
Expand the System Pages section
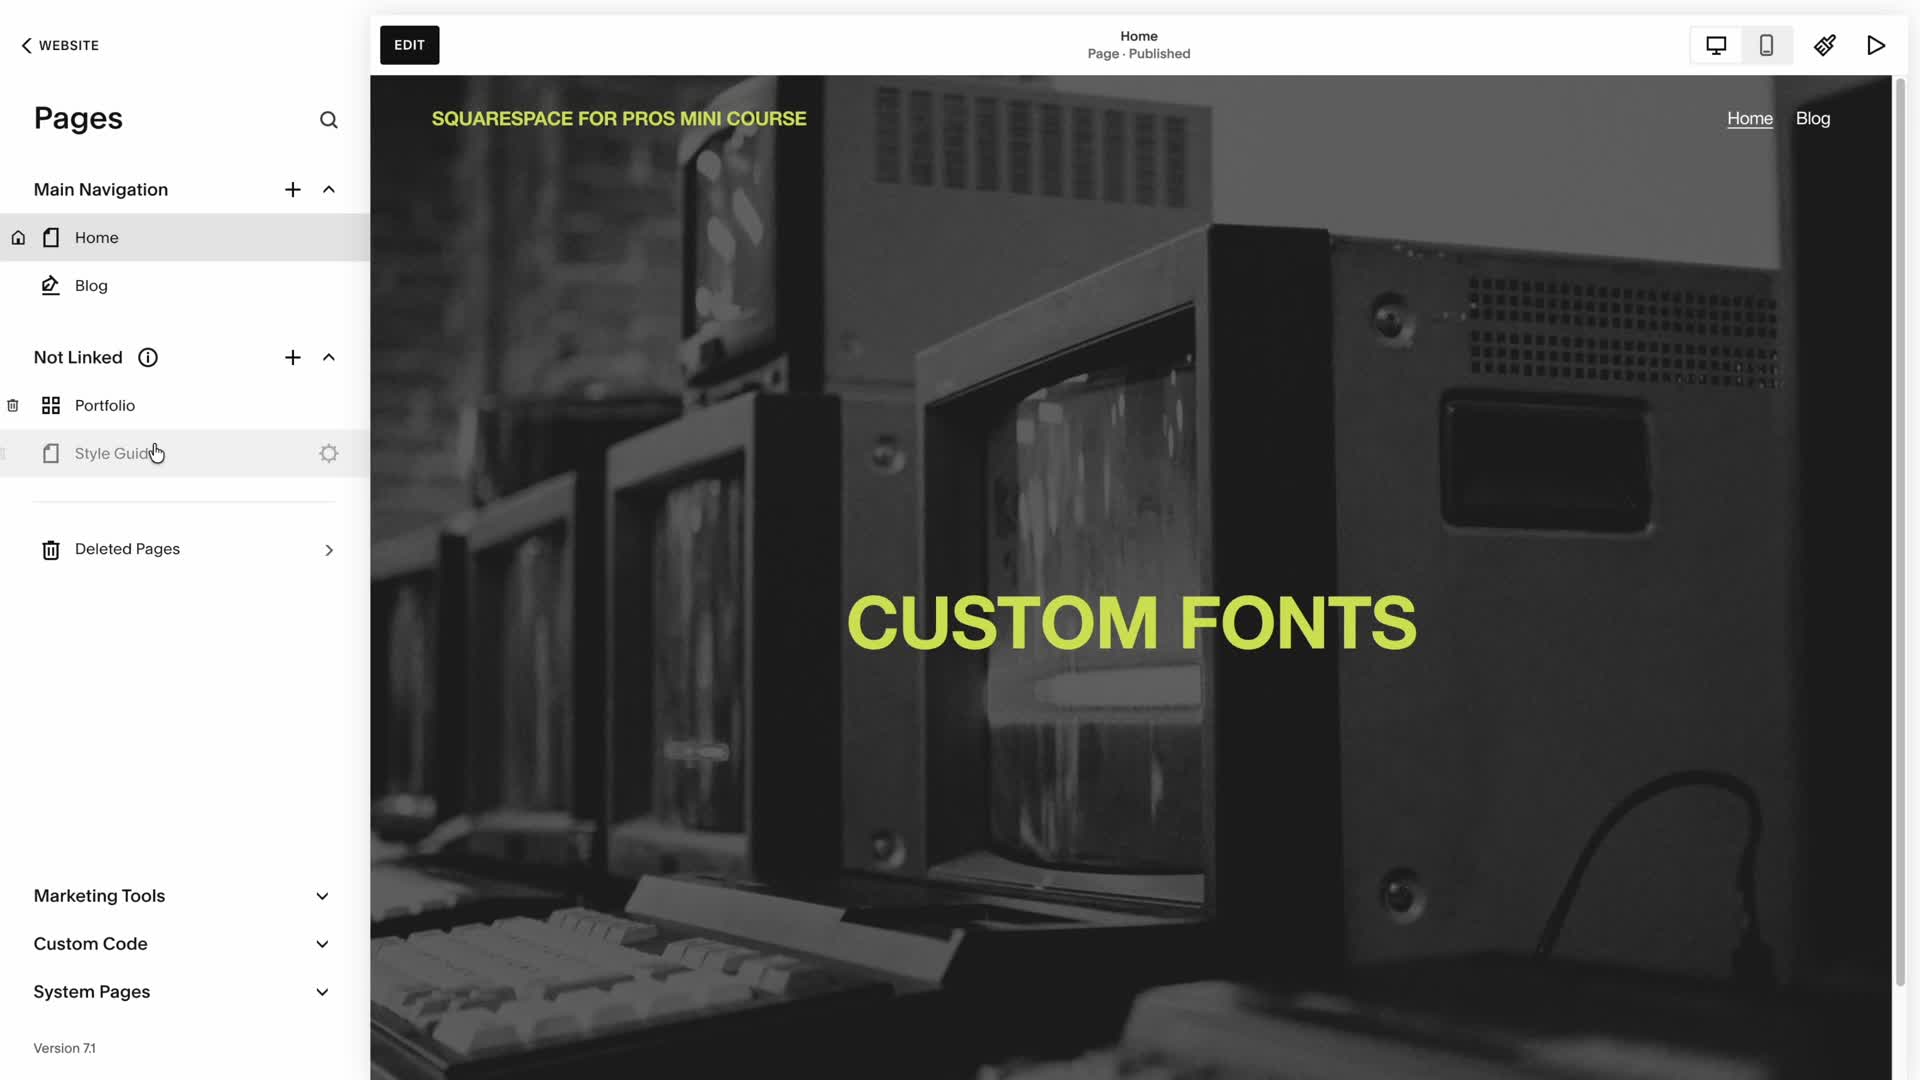(x=322, y=992)
